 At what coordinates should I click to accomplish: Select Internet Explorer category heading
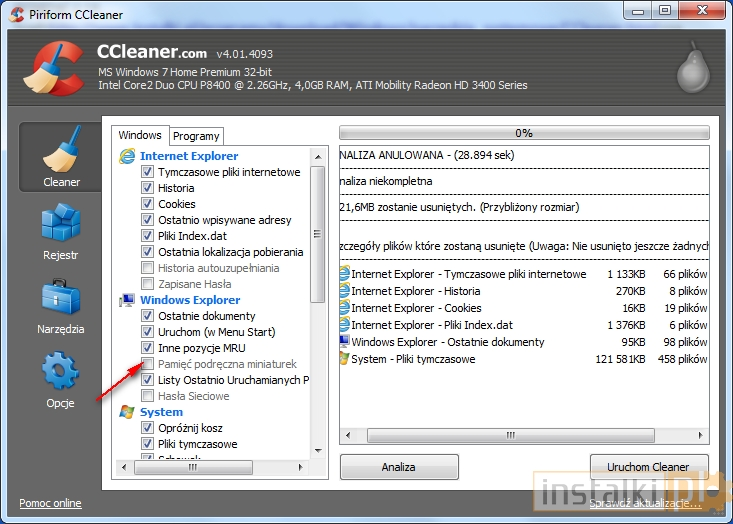189,156
